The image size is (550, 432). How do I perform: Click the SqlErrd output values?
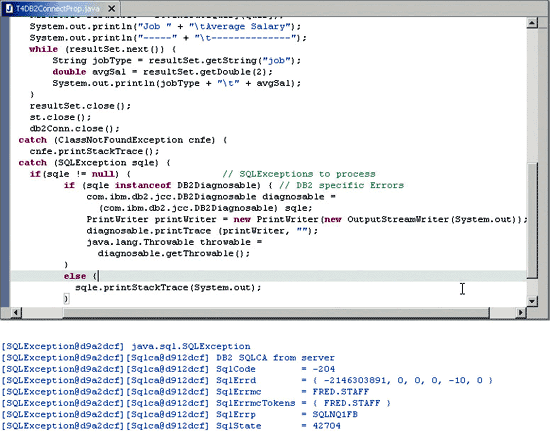point(403,380)
